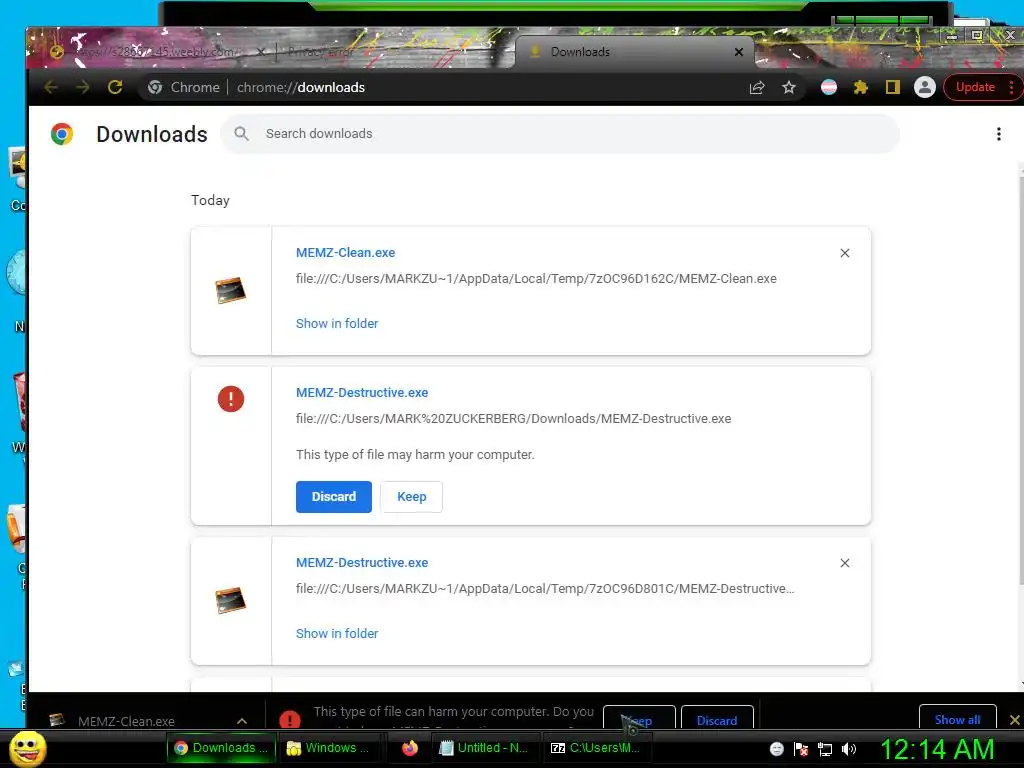Click the red Update button in Chrome

coord(975,88)
